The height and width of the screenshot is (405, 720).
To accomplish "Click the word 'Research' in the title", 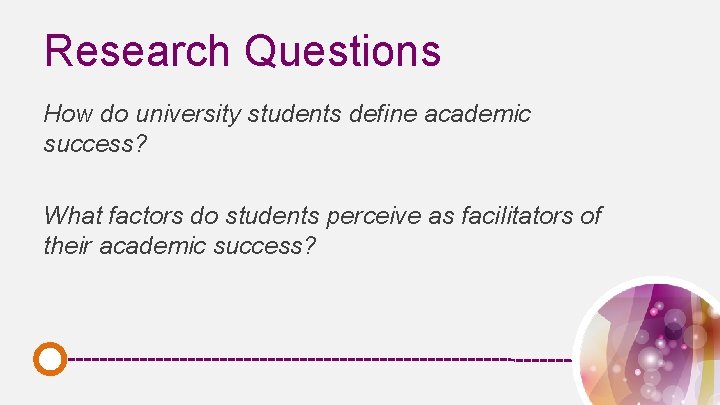I will (x=136, y=51).
